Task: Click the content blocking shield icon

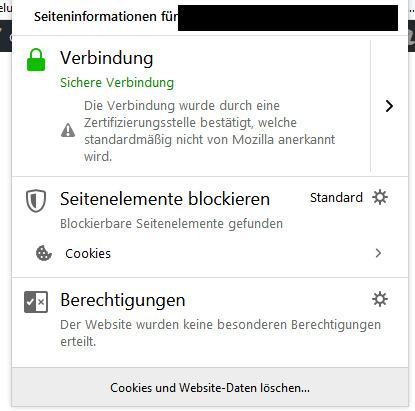Action: [36, 201]
